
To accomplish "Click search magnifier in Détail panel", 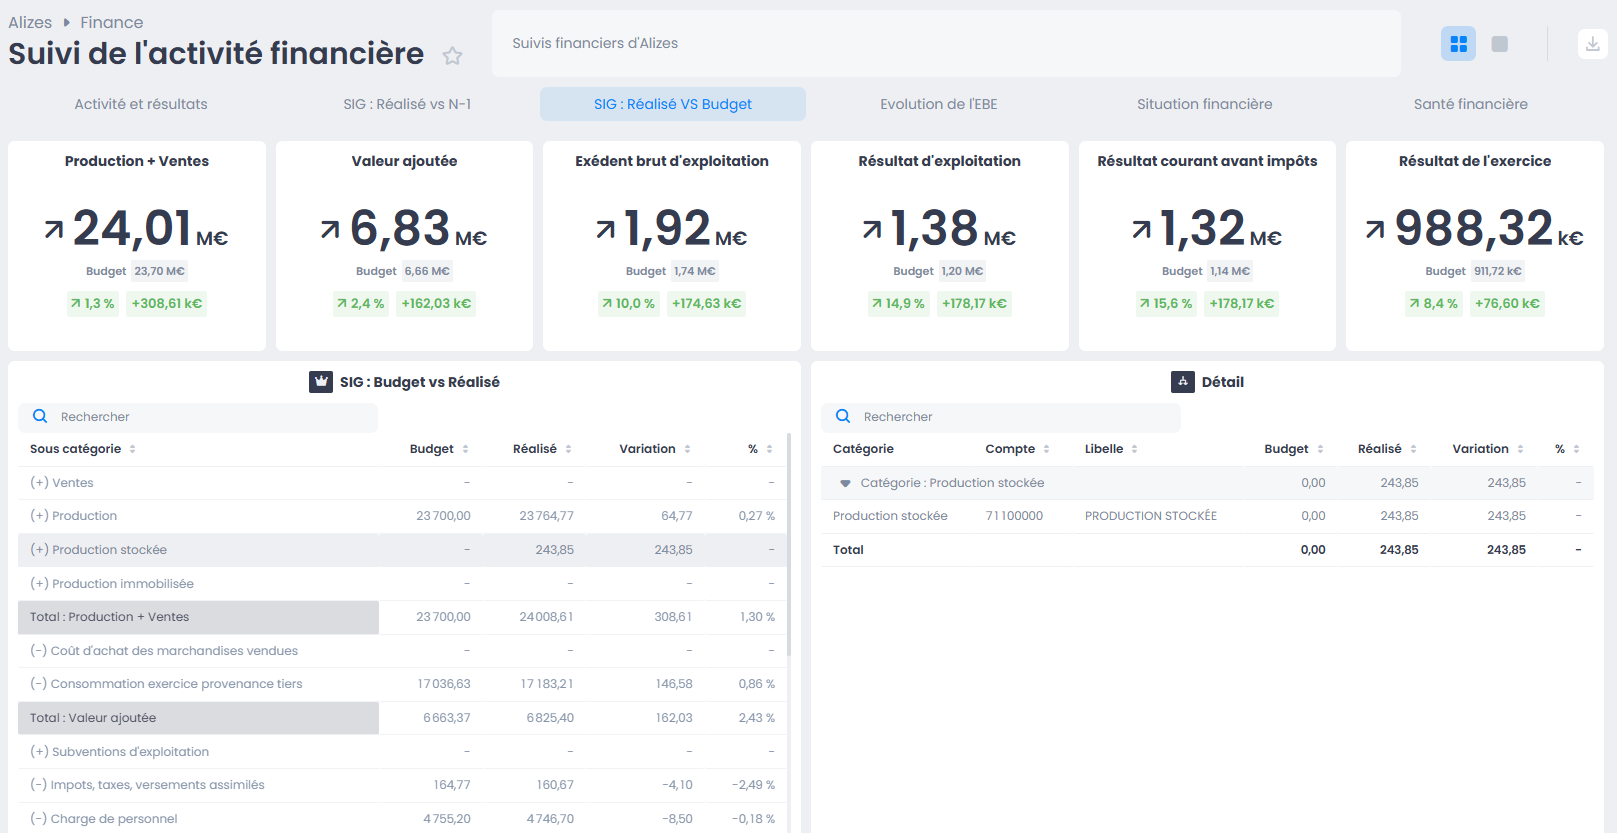I will point(843,417).
